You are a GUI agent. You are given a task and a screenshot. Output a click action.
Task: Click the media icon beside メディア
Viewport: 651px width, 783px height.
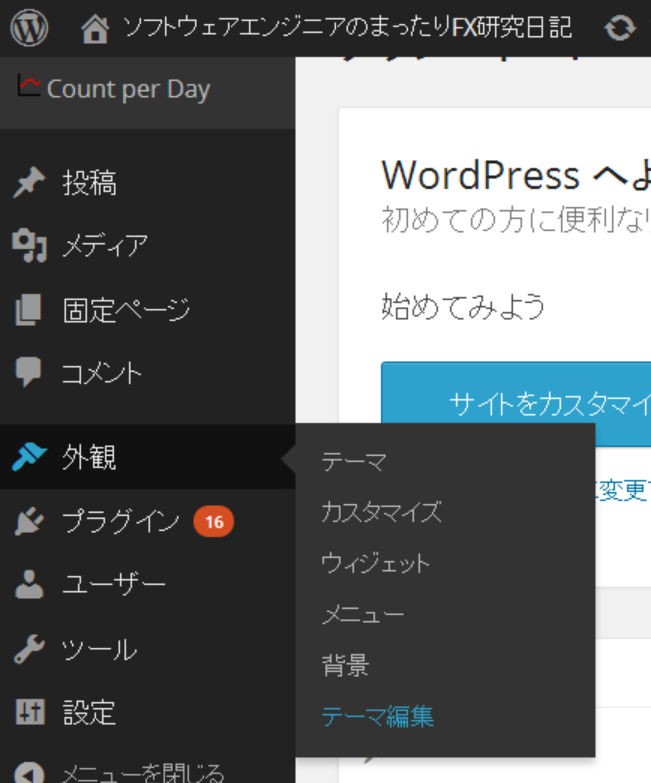[29, 245]
